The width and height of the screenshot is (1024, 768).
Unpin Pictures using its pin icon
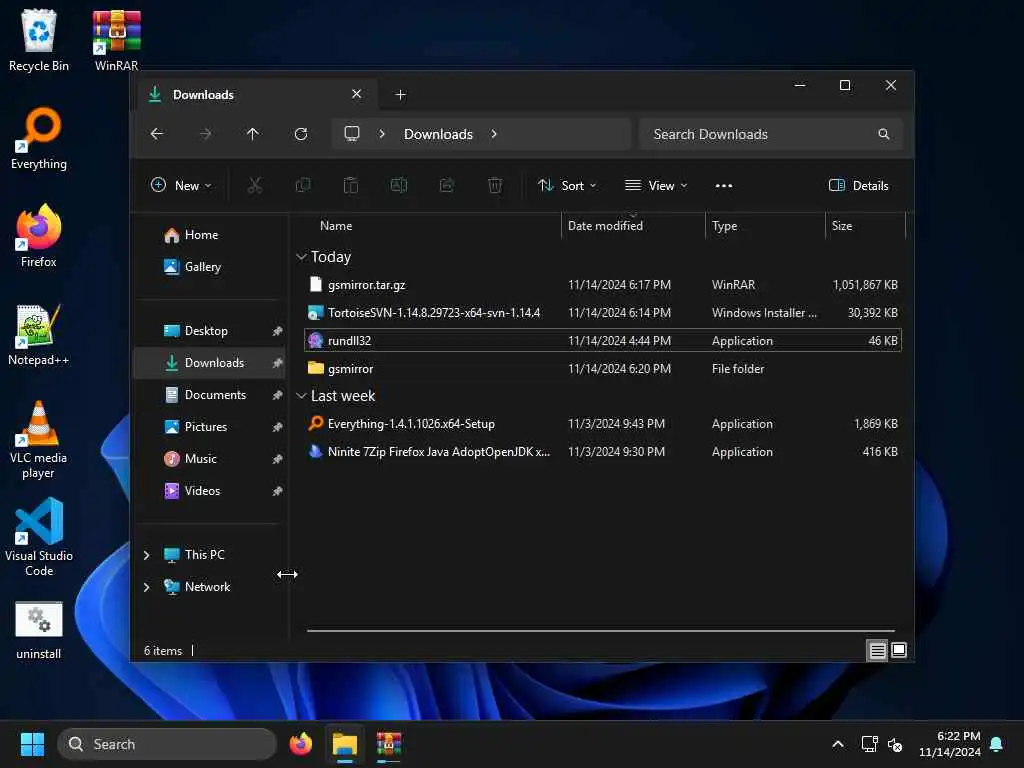pyautogui.click(x=278, y=427)
